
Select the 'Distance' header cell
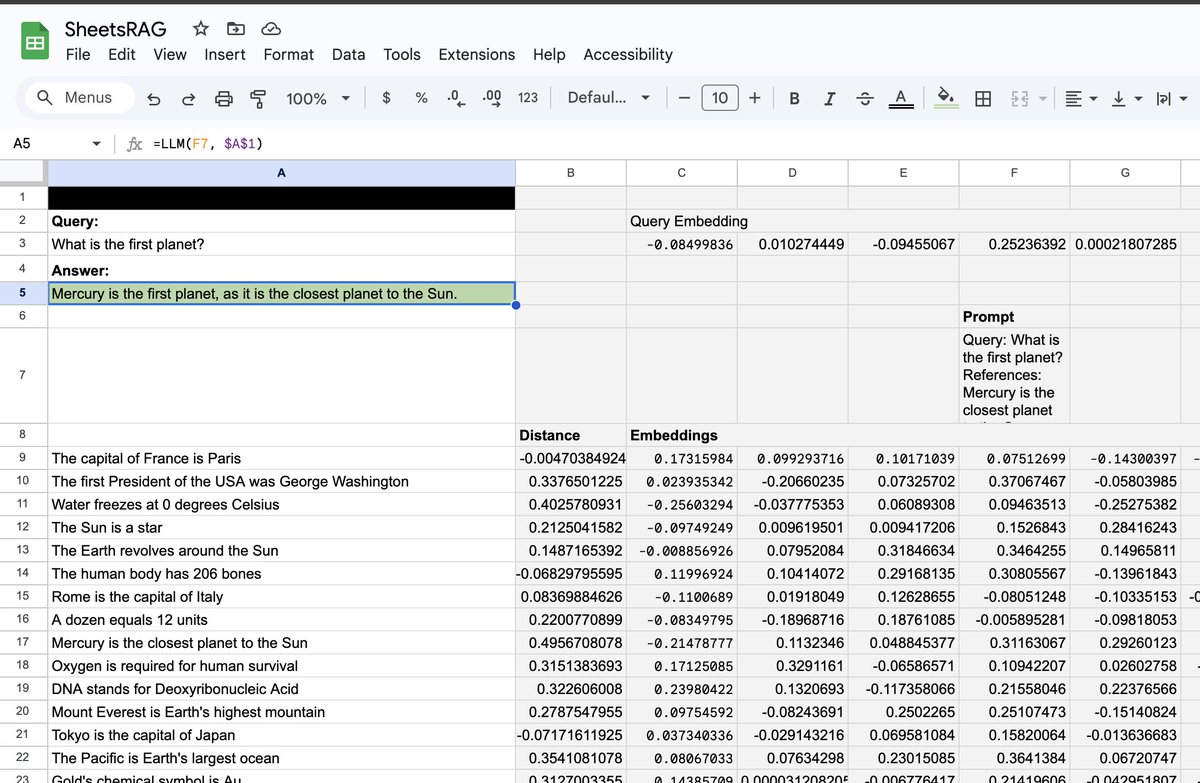(x=571, y=435)
